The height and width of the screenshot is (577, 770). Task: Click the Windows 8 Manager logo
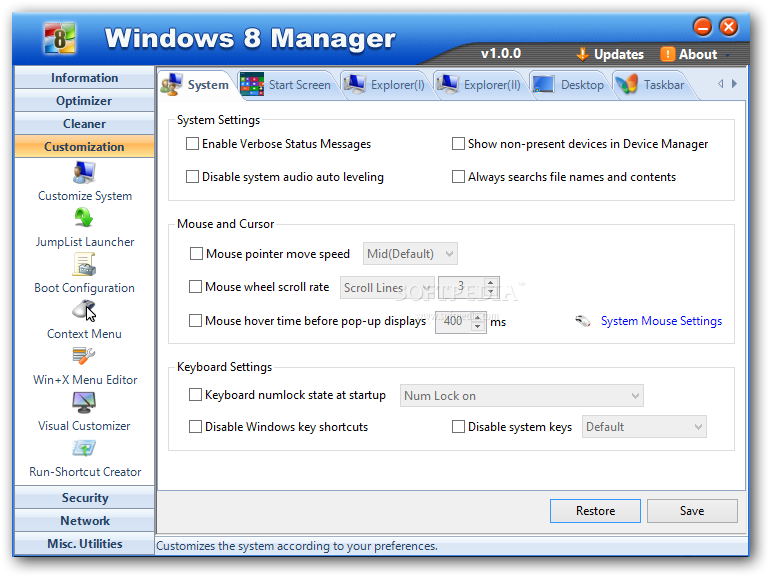(59, 38)
